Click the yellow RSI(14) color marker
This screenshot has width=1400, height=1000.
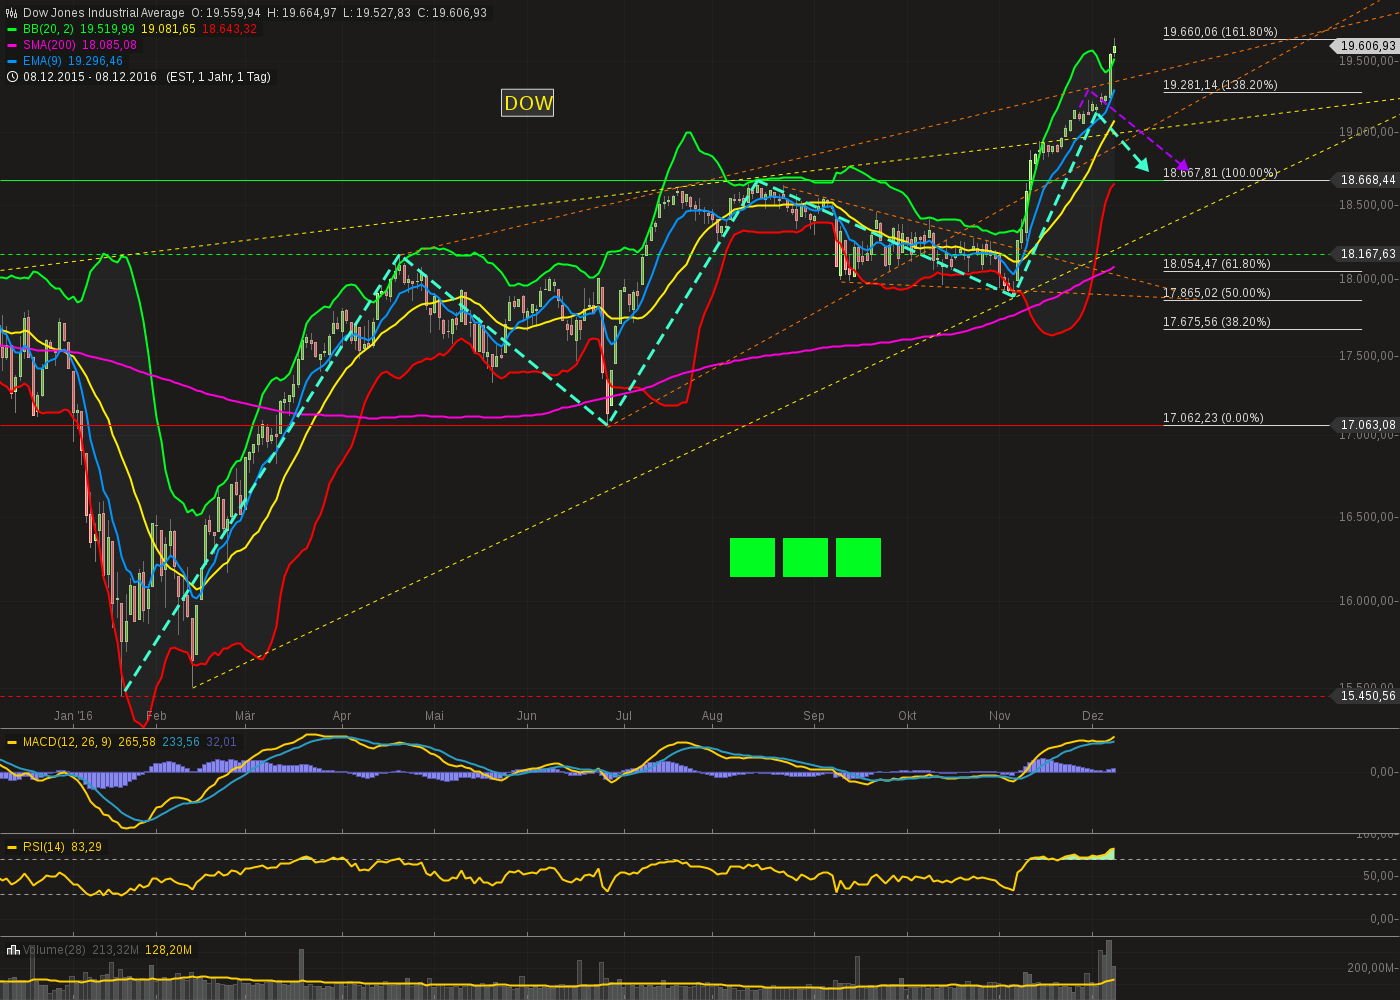coord(12,847)
